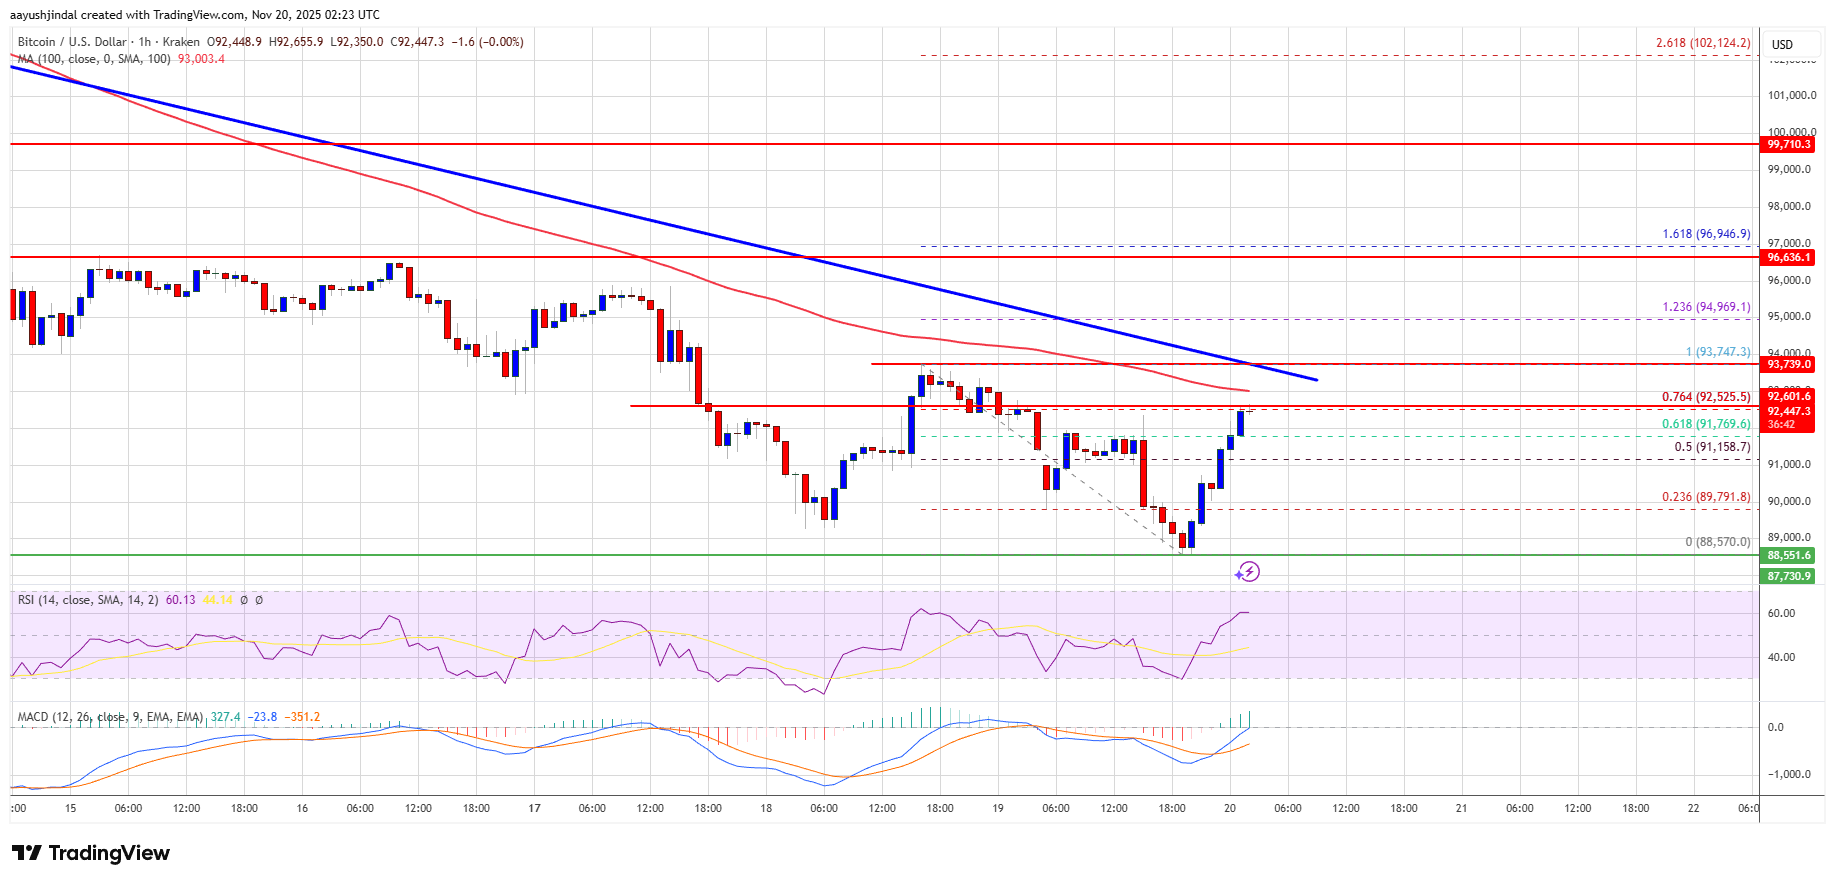The image size is (1835, 883).
Task: Select the Bitcoin / U.S. Dollar symbol title
Action: pos(72,42)
